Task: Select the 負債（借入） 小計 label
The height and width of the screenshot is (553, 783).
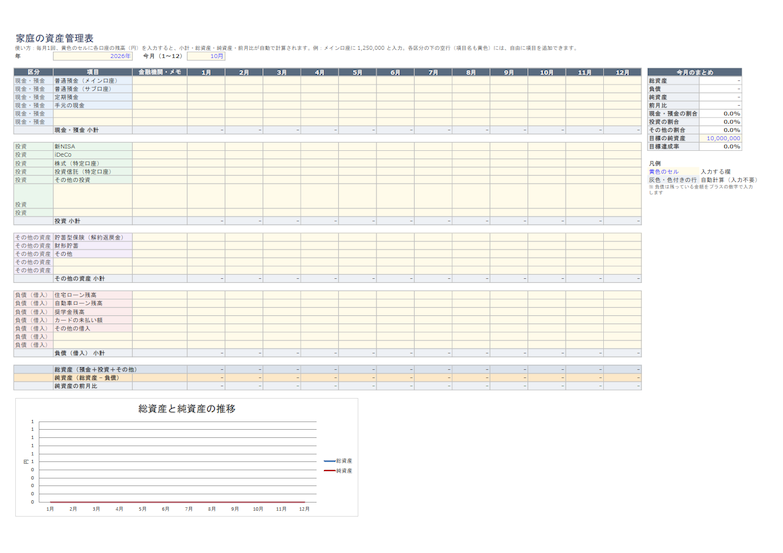Action: tap(79, 353)
